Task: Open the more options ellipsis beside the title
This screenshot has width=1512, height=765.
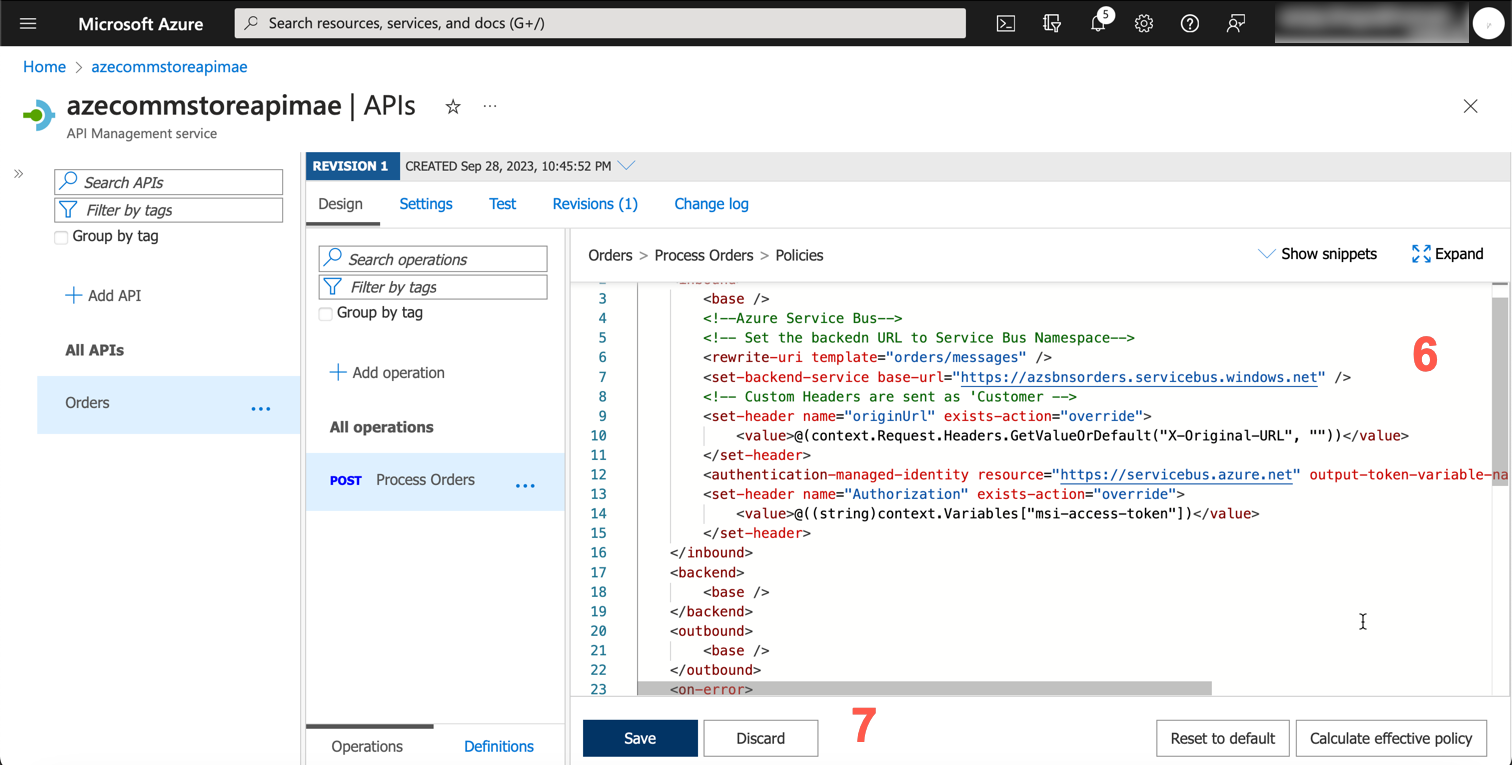Action: (490, 106)
